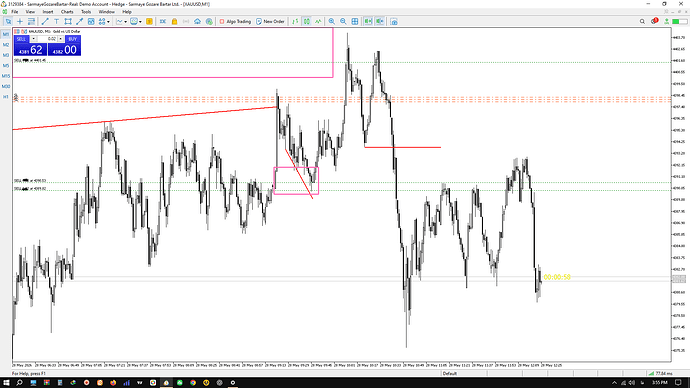Open the graphical objects dropdown arrow
Screen dimensions: 690x388
tap(108, 22)
